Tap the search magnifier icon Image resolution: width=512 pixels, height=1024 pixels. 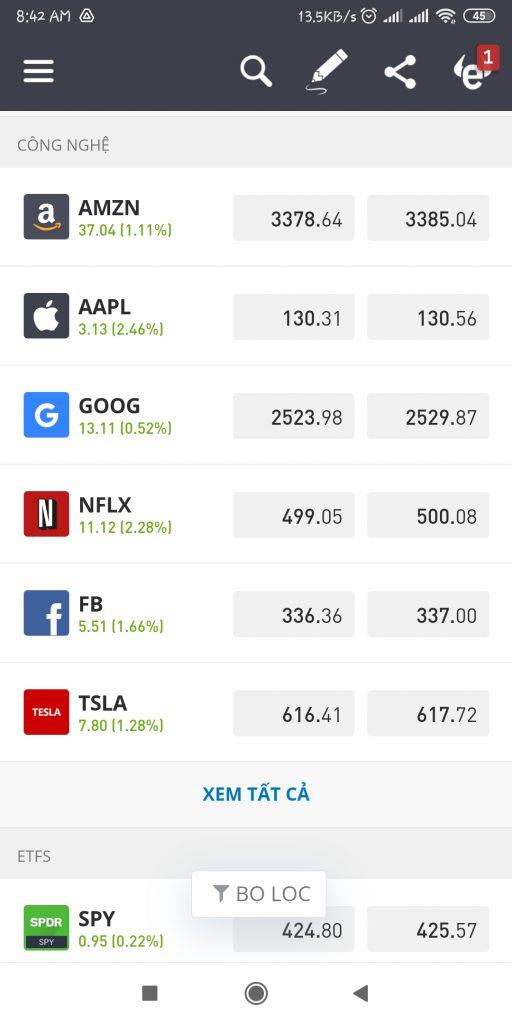[255, 71]
